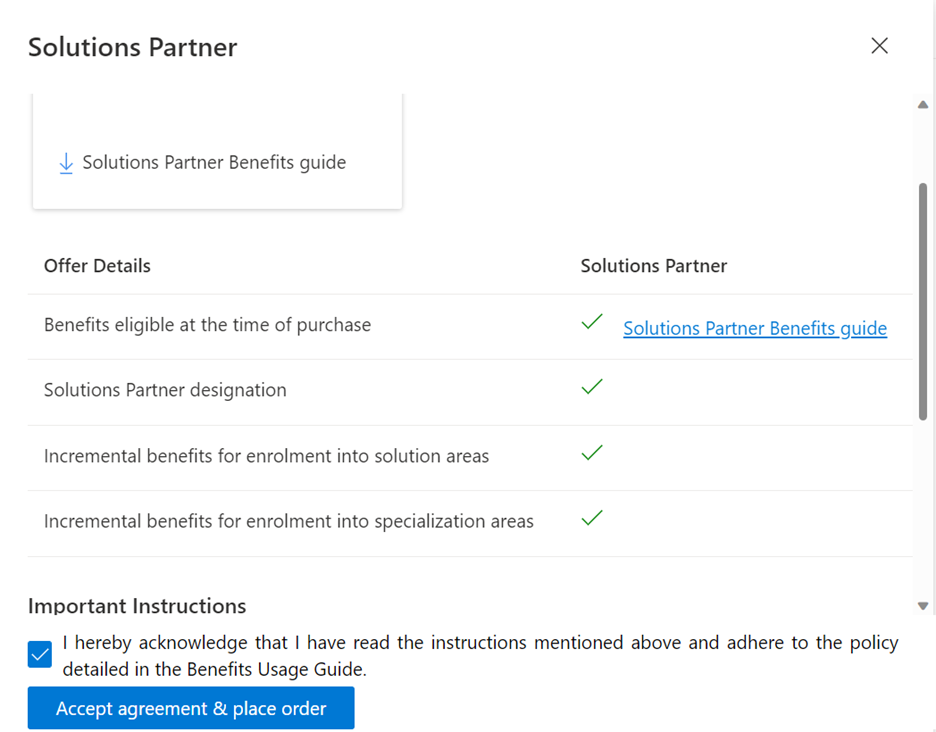
Task: Select the Solutions Partner designation row label
Action: point(165,390)
